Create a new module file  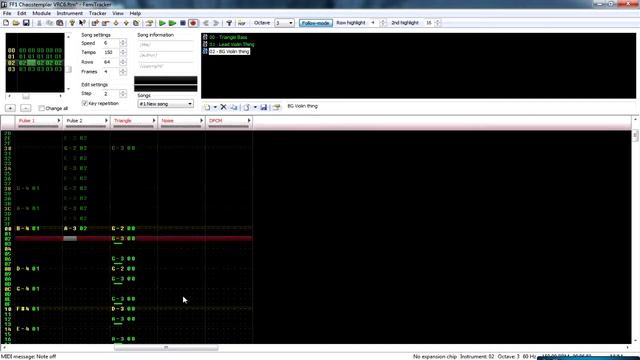pos(6,23)
